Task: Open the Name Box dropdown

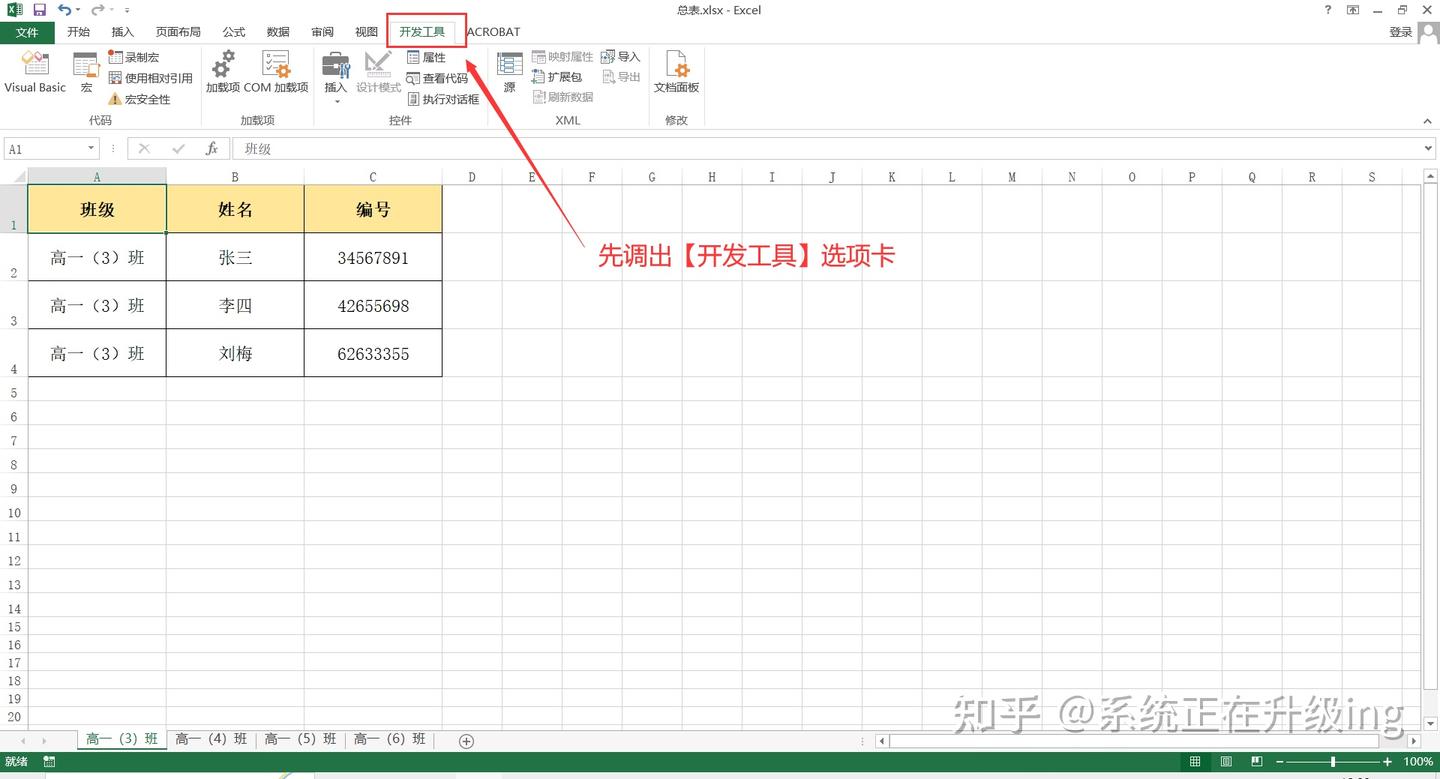Action: [x=92, y=147]
